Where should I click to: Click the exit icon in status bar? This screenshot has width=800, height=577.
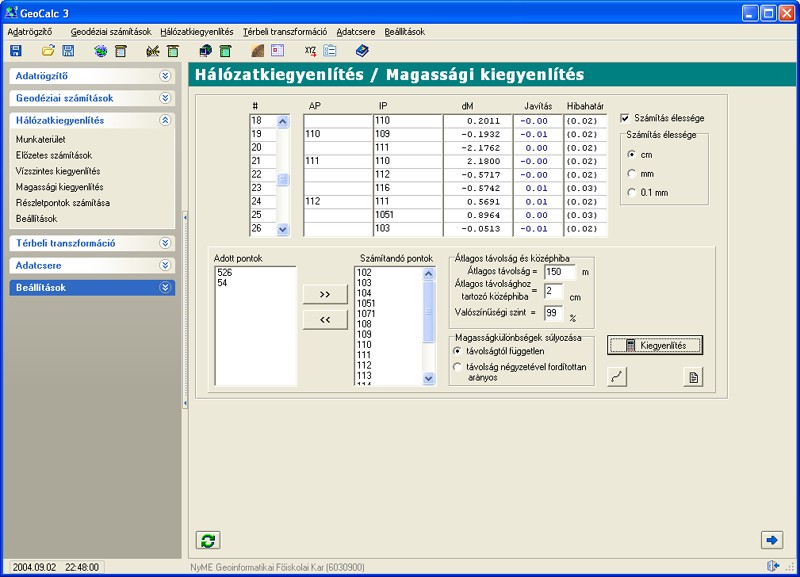pyautogui.click(x=773, y=566)
